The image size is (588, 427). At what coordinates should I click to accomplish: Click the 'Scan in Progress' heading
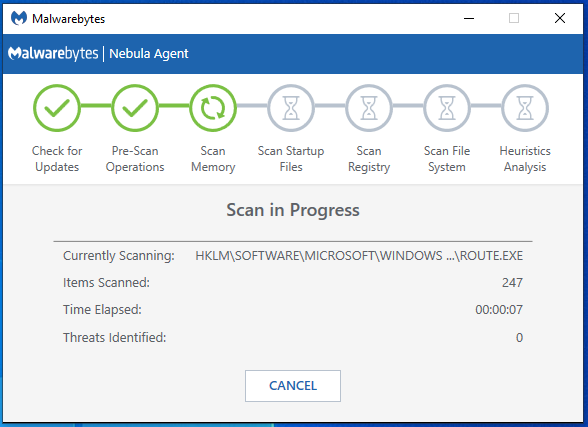click(x=293, y=210)
